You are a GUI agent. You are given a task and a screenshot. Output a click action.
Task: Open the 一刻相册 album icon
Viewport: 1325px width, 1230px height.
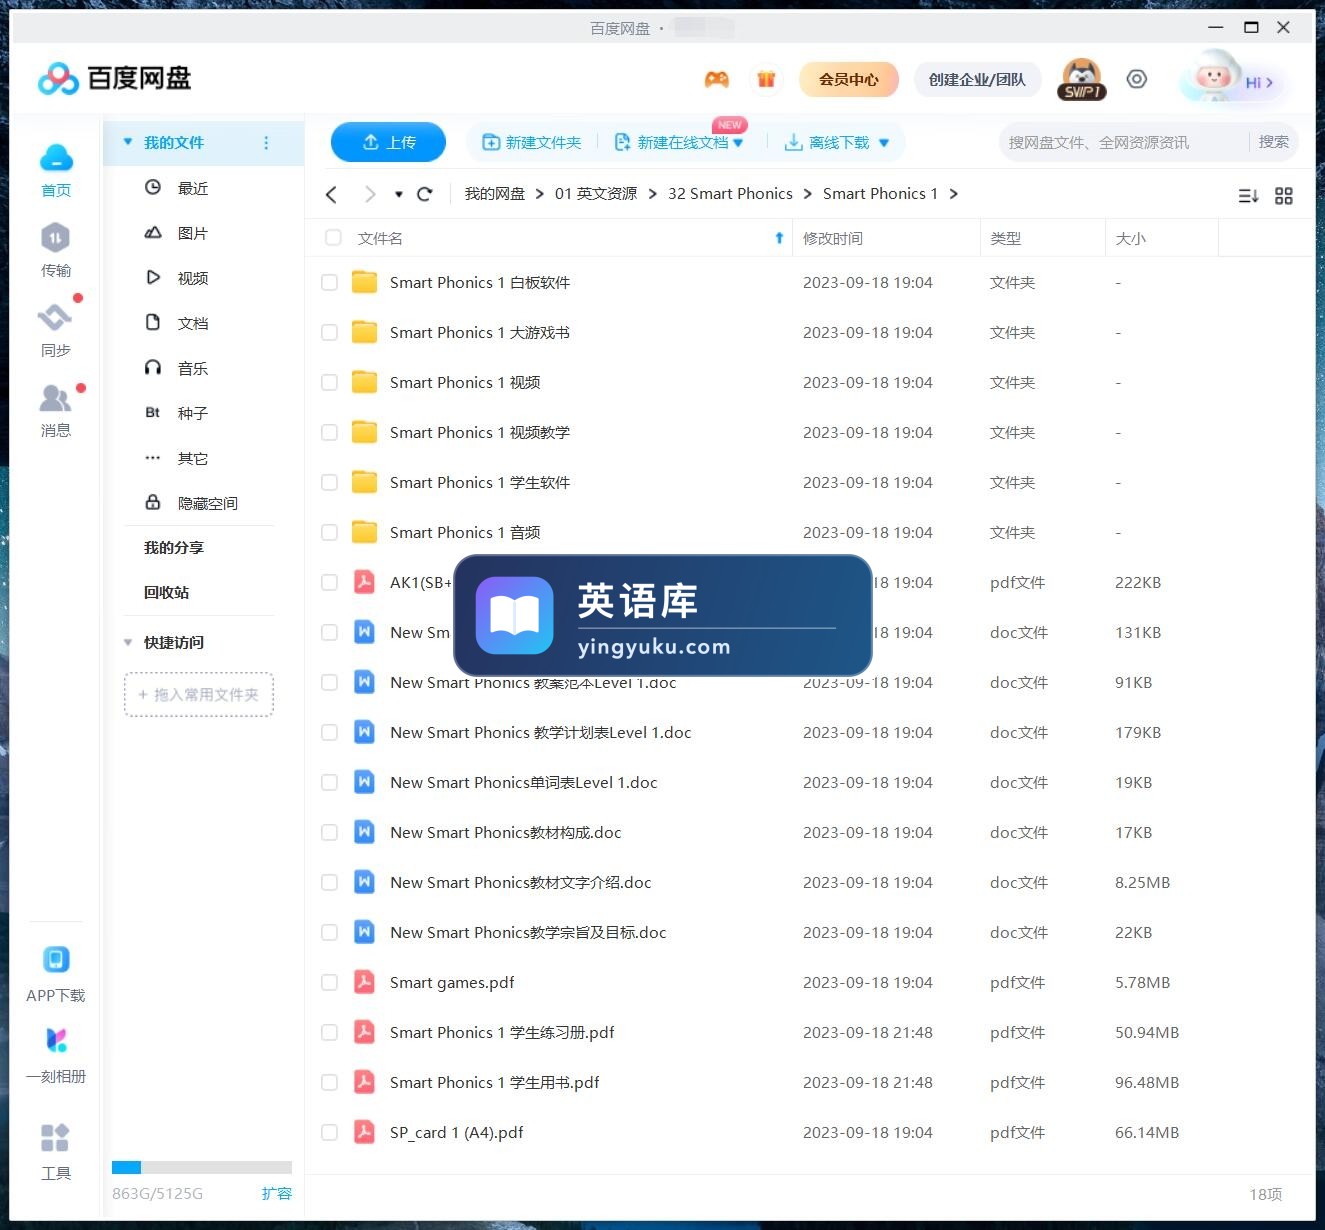(56, 1040)
